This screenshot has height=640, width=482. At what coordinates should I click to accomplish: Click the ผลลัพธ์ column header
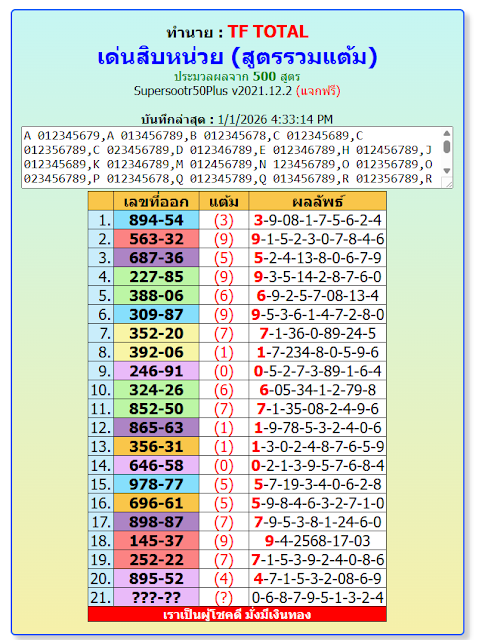(x=318, y=202)
